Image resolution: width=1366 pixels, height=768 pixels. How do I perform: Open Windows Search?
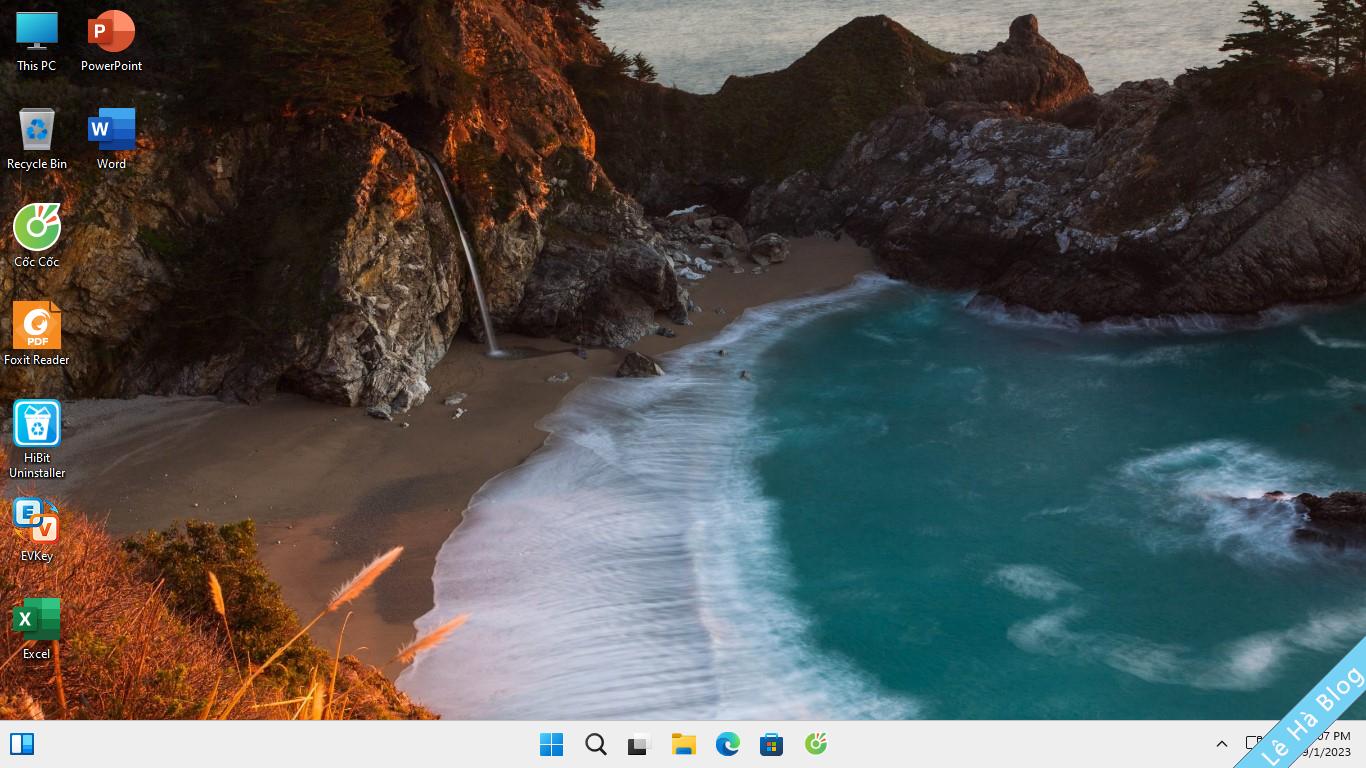pos(595,744)
